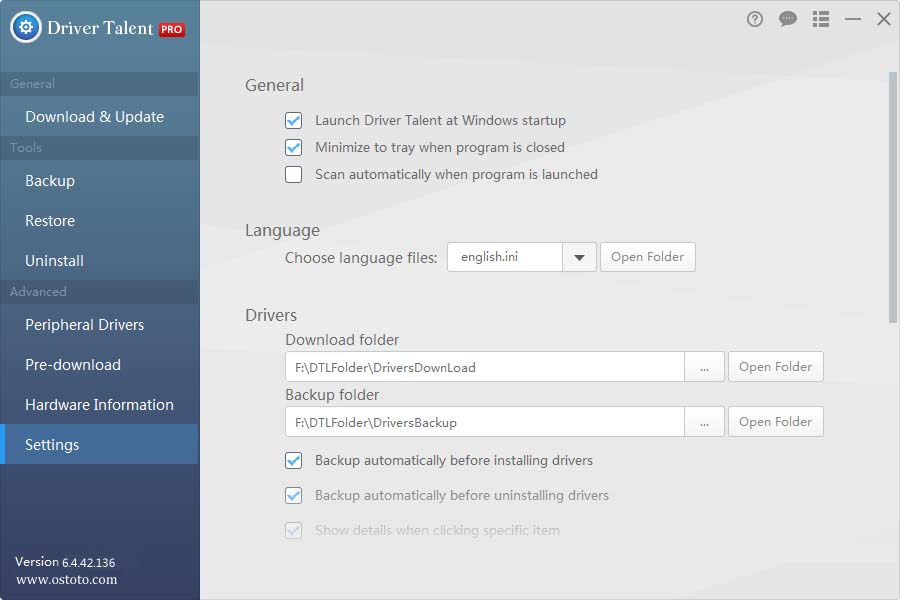Go to Download & Update section
Screen dimensions: 900x600
pos(100,117)
